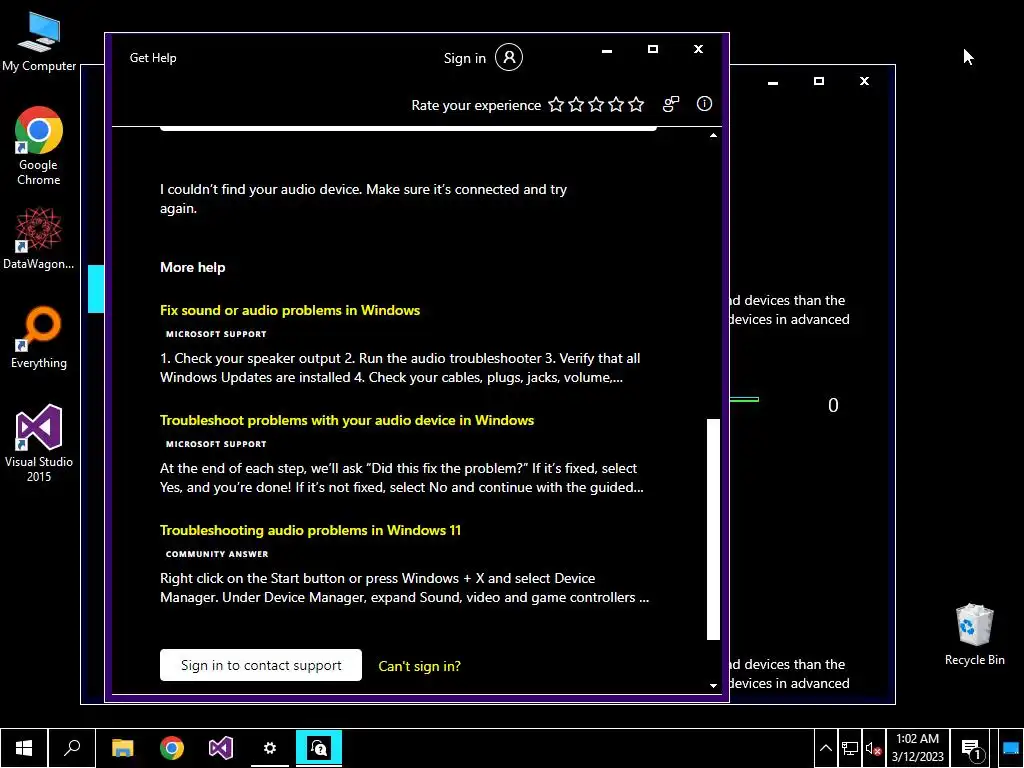This screenshot has width=1024, height=768.
Task: Click the More help heading
Action: click(193, 267)
